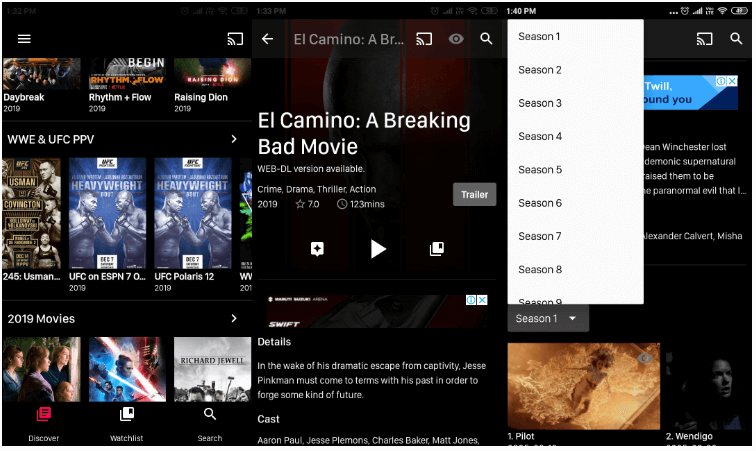
Task: Click the Wi-Fi icon in right status bar
Action: 722,11
